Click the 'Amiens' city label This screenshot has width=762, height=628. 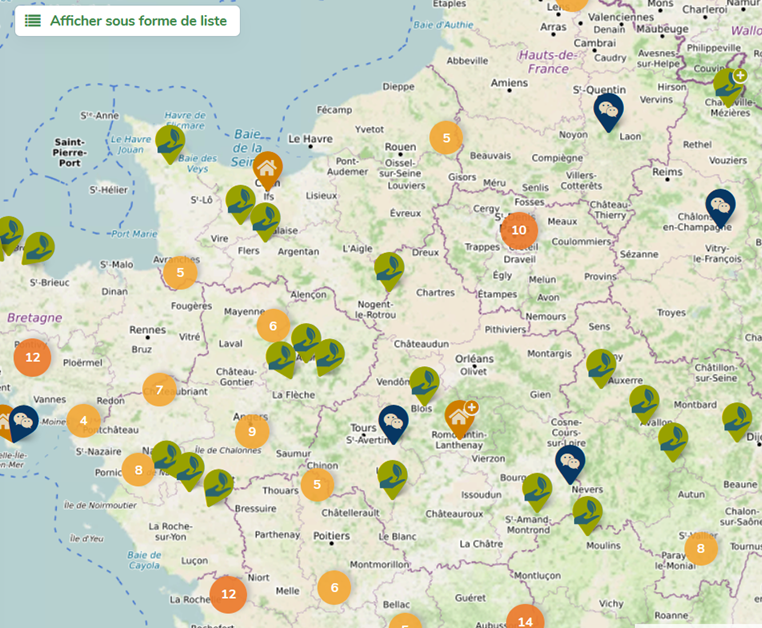tap(509, 83)
